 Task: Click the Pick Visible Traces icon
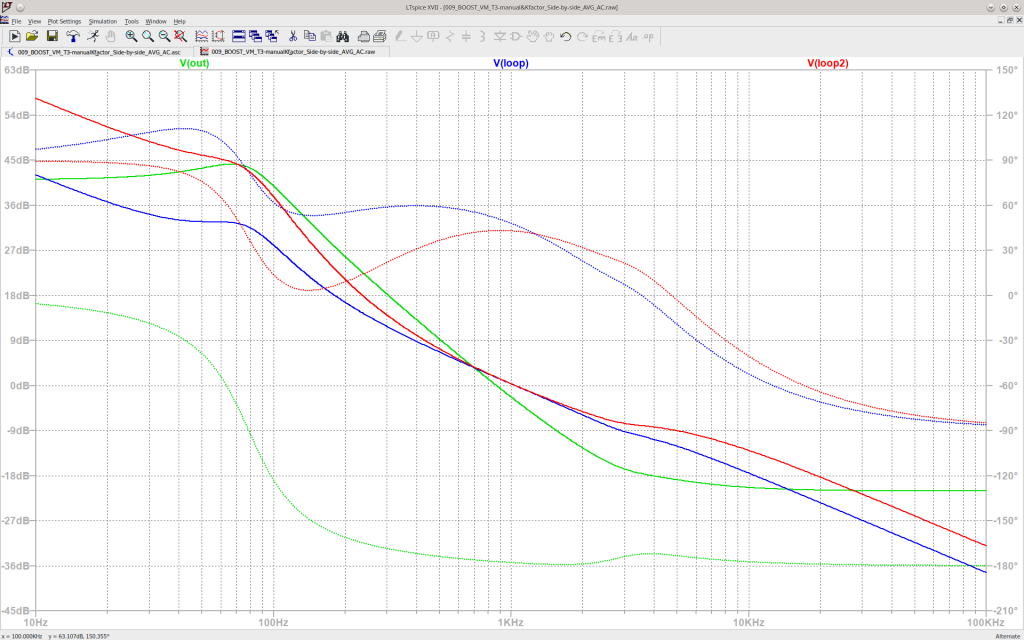(x=218, y=36)
